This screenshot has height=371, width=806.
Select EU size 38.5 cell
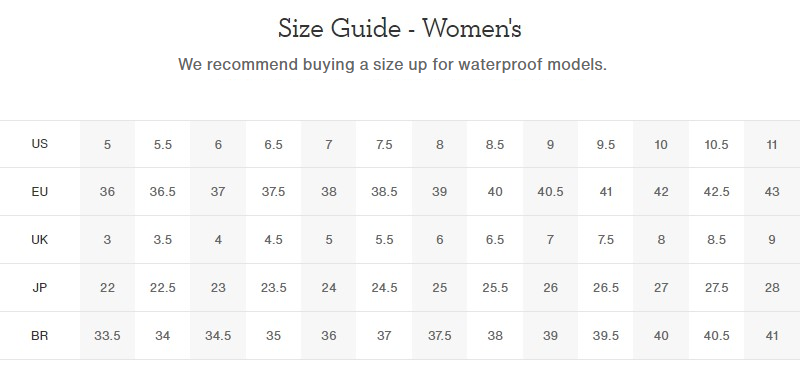(x=384, y=192)
